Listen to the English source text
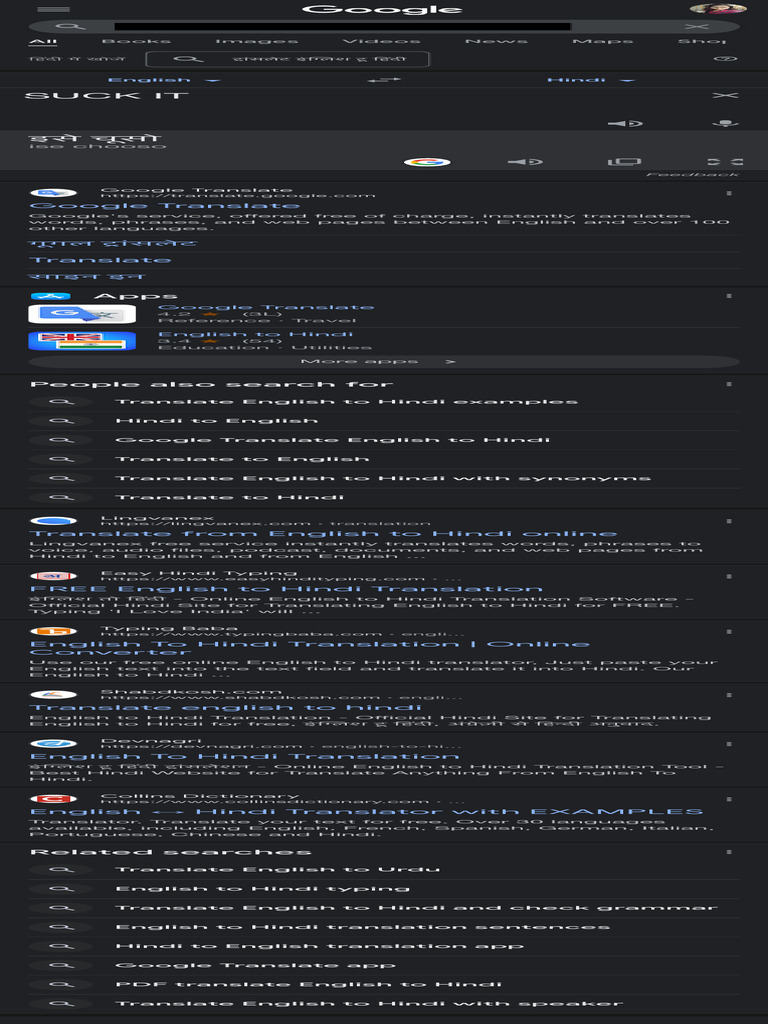This screenshot has height=1024, width=768. point(625,123)
